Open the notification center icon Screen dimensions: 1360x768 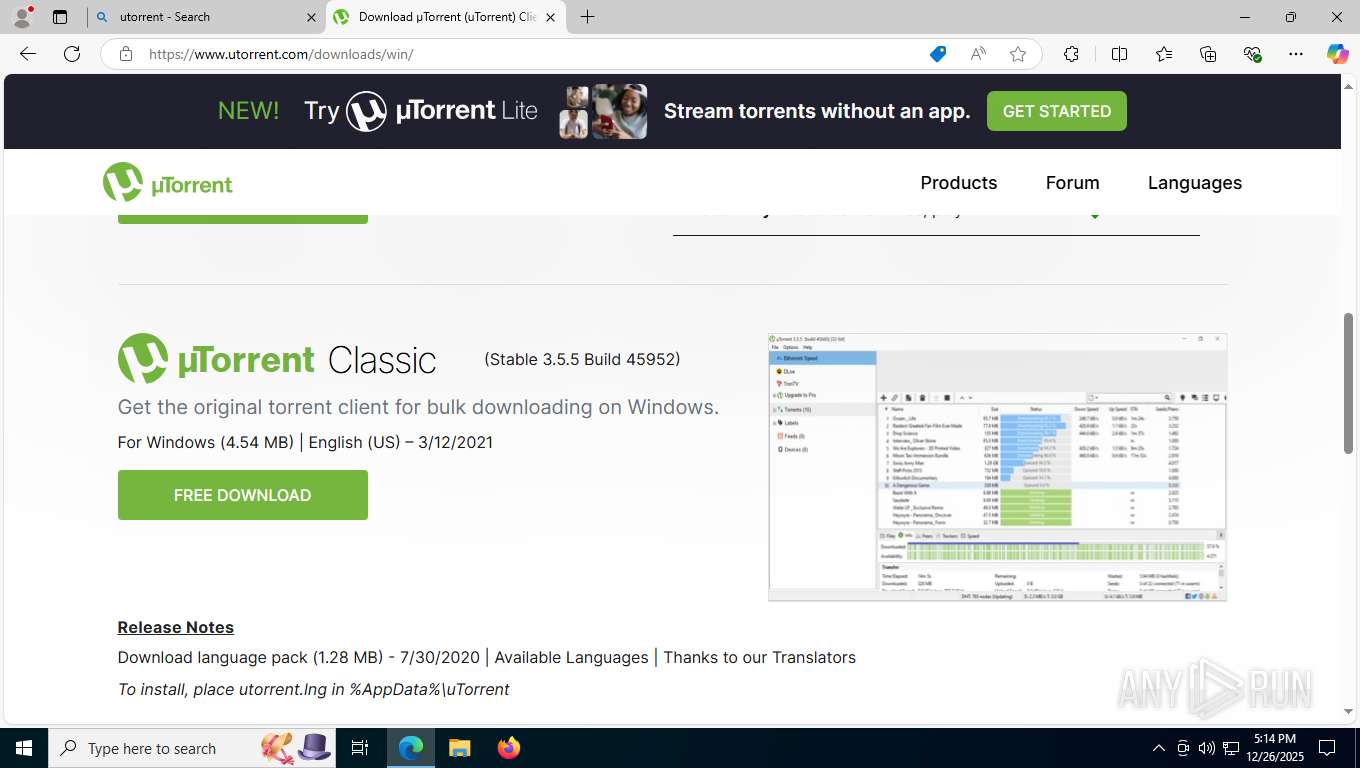point(1327,748)
